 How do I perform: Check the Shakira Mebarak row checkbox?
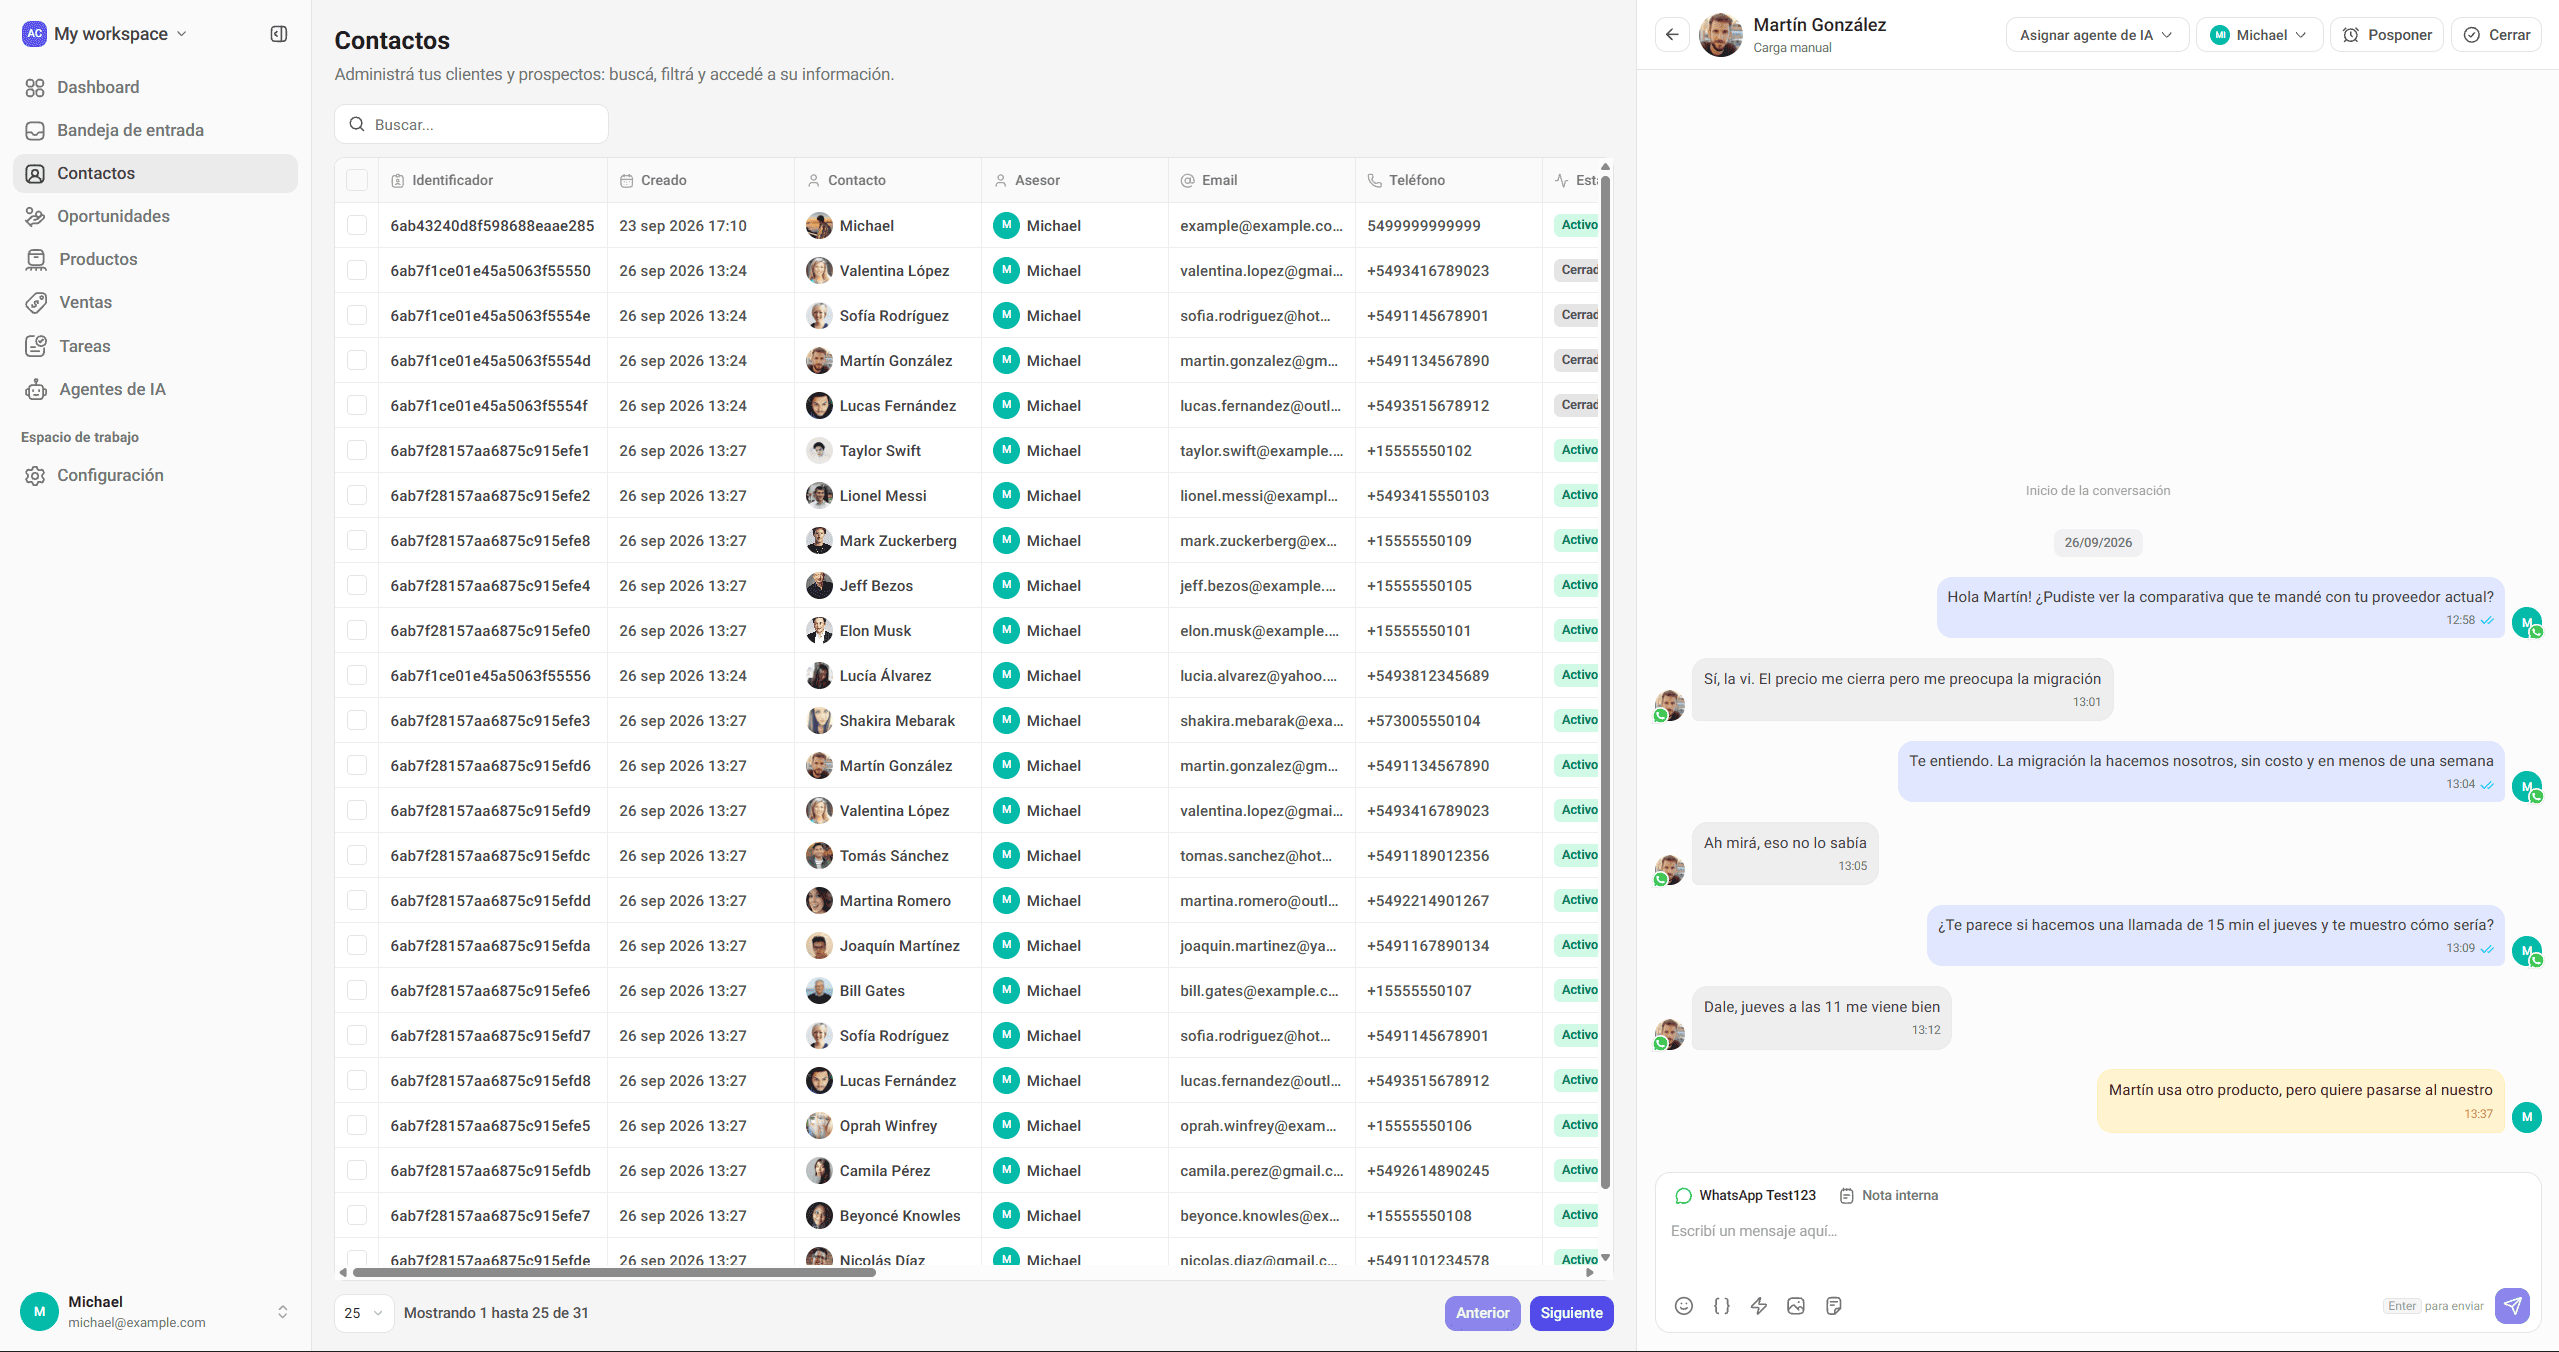point(357,720)
